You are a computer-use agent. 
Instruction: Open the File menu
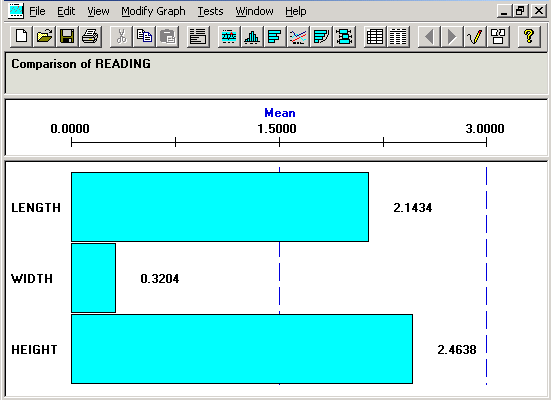[37, 11]
